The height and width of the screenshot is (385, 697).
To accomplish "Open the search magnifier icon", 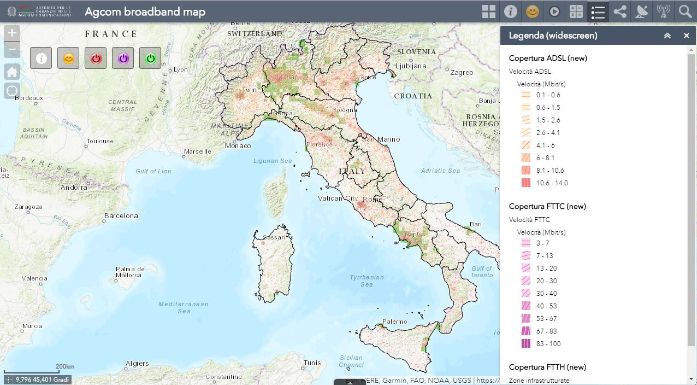I will coord(685,12).
